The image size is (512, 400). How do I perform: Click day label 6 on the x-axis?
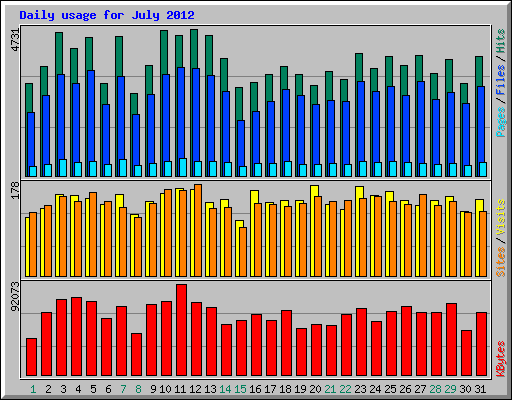(x=108, y=389)
